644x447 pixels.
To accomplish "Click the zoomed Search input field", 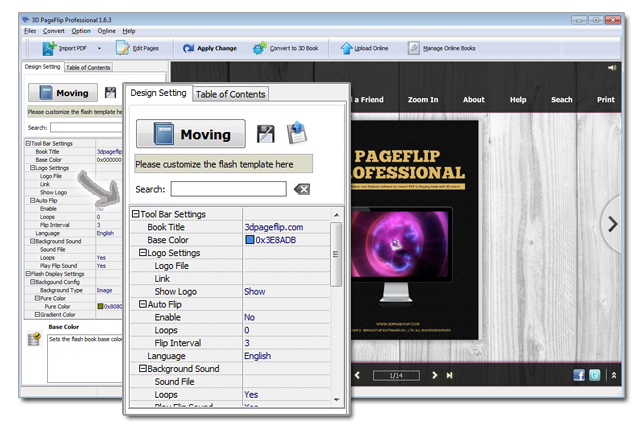I will (229, 189).
